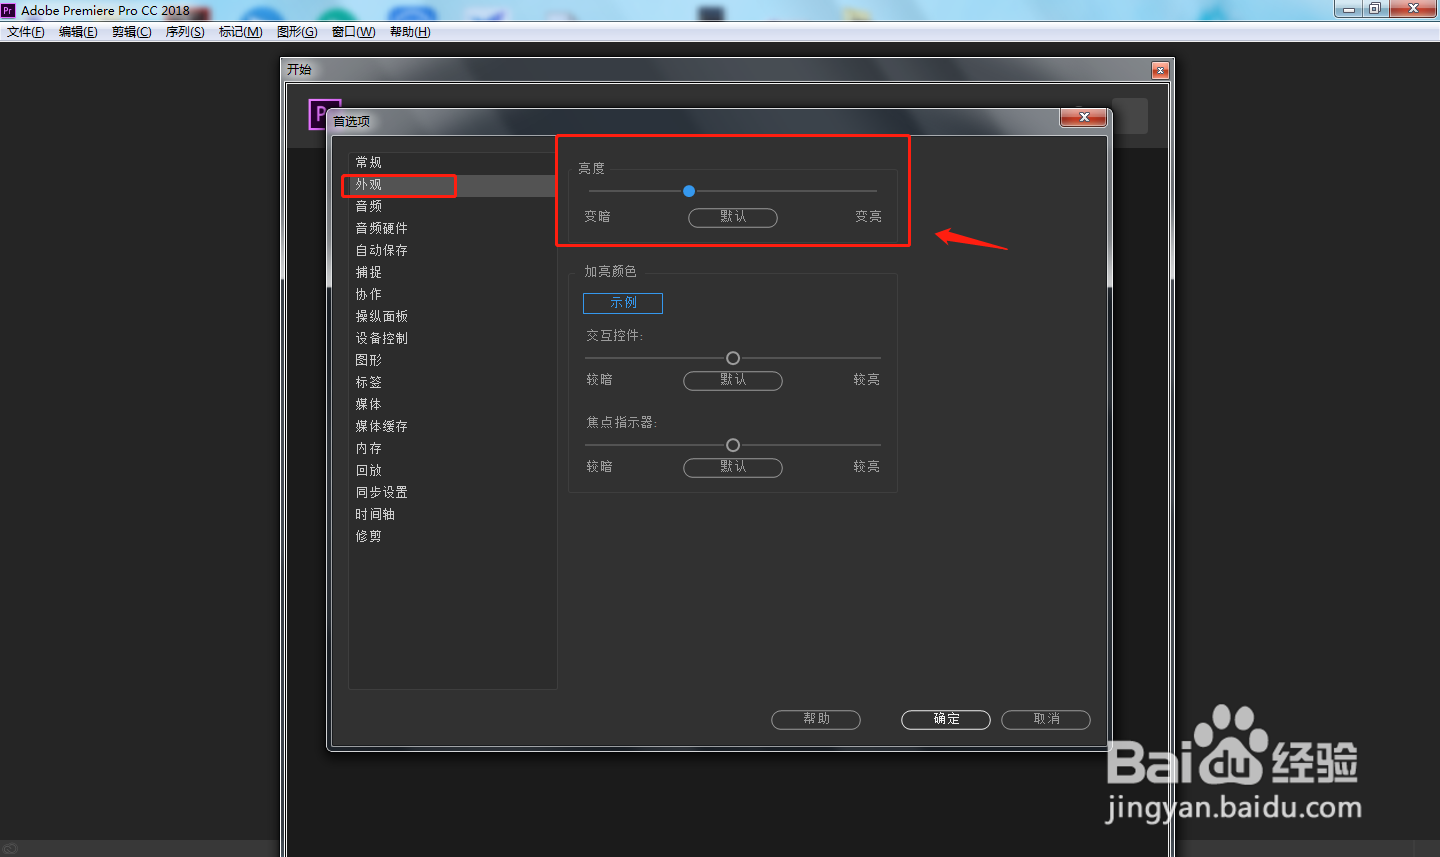The width and height of the screenshot is (1440, 857).
Task: Reset 焦点指示器 with its 默认 button
Action: [733, 467]
